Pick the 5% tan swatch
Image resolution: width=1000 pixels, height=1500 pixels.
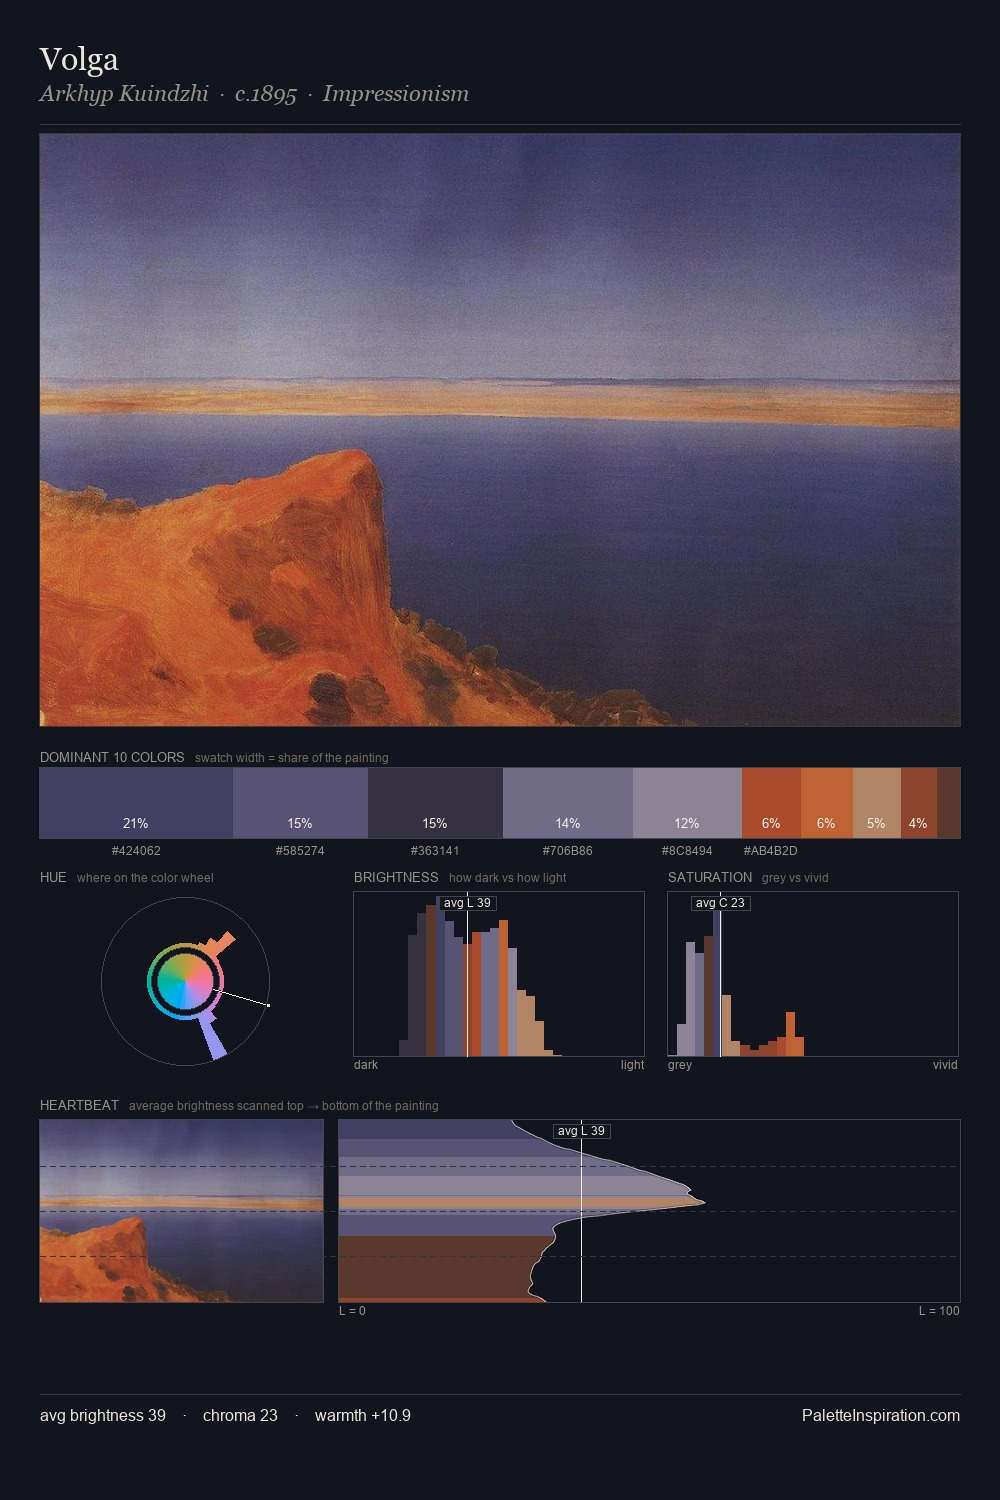click(x=876, y=803)
